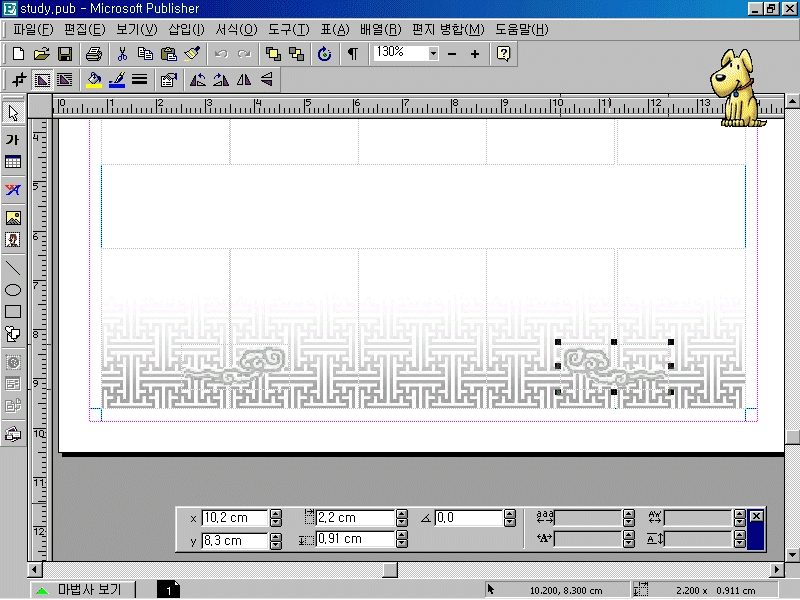Screen dimensions: 800x600
Task: Open the 도구(T) menu
Action: (x=289, y=30)
